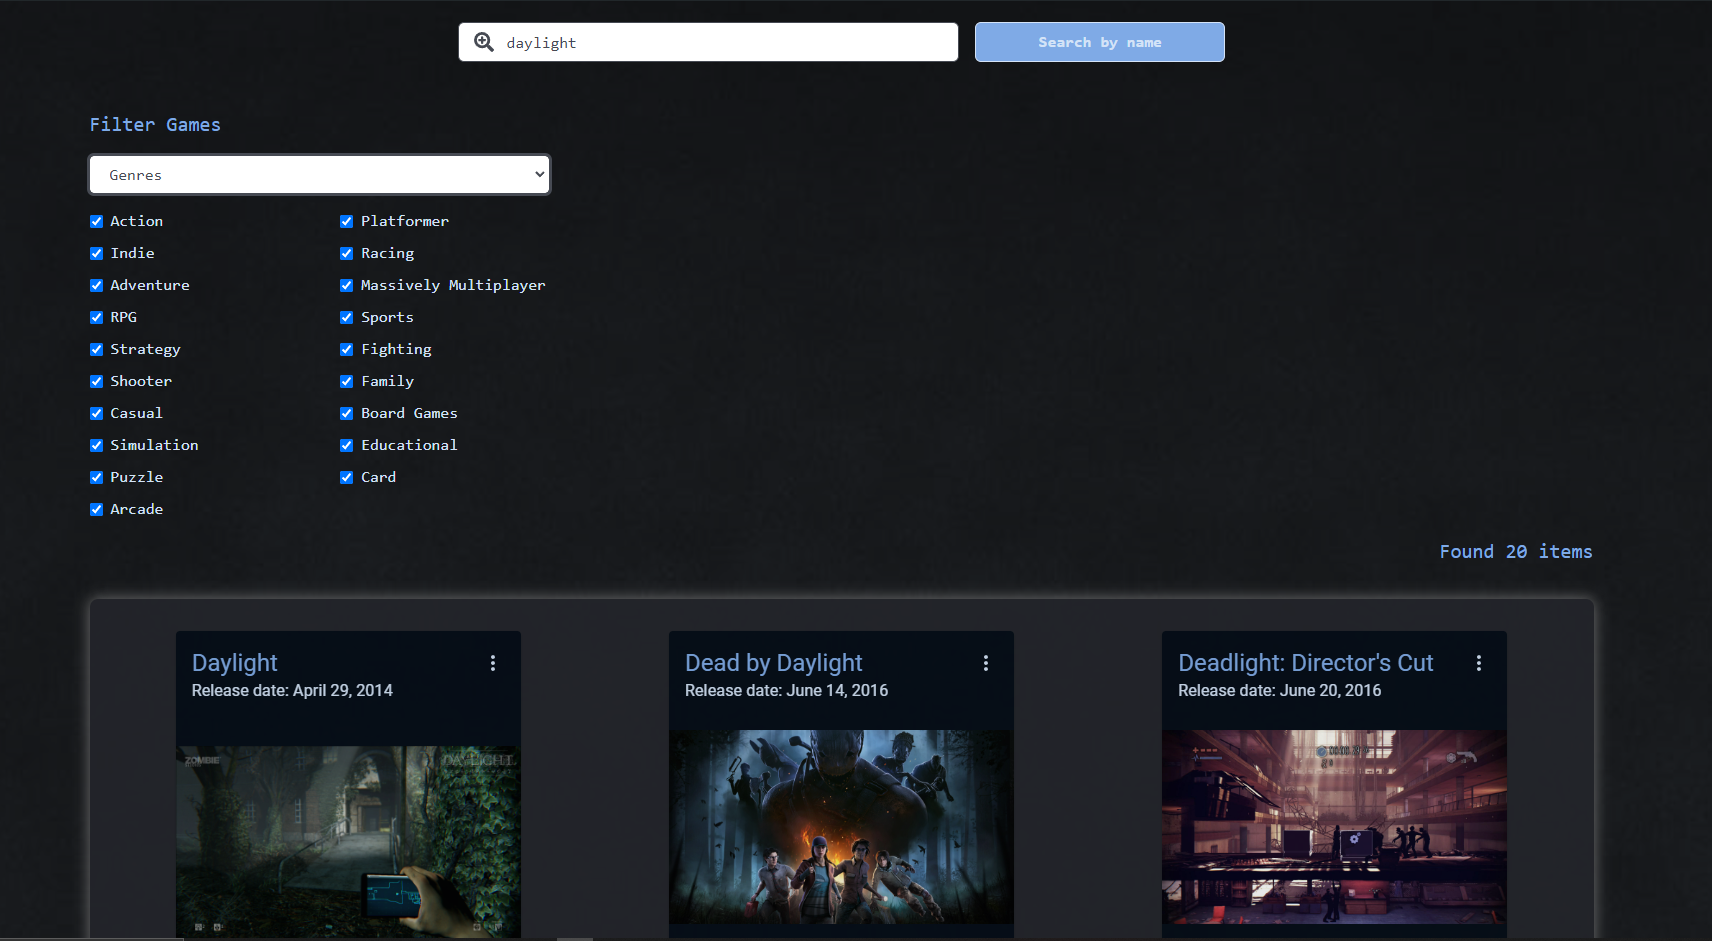Uncheck the Action genre checkbox
Screen dimensions: 1712x941
coord(97,222)
